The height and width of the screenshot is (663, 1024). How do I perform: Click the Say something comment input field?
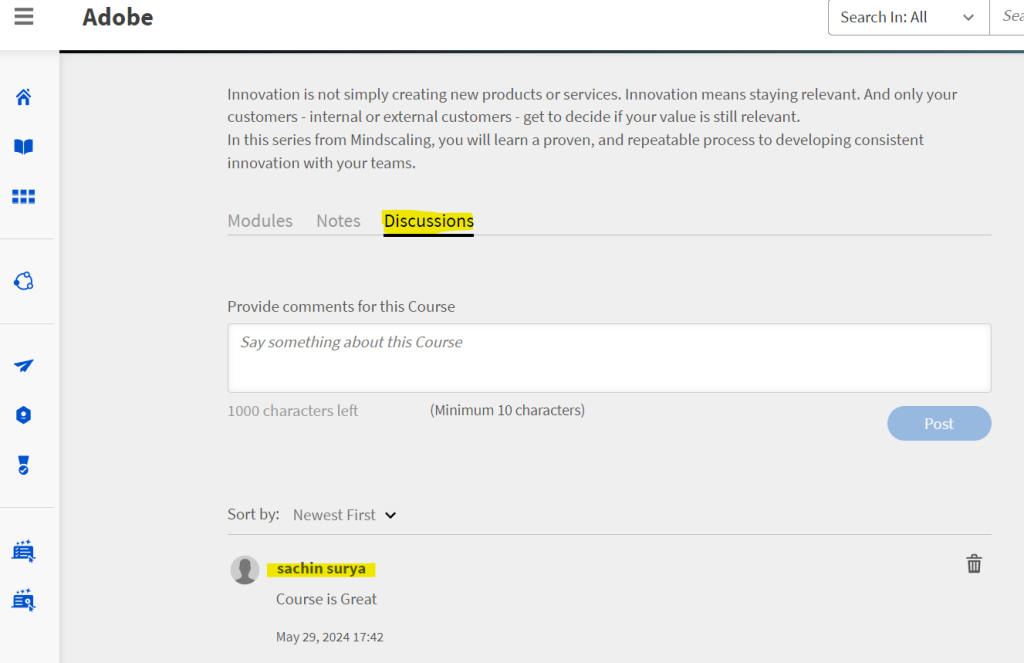tap(609, 357)
